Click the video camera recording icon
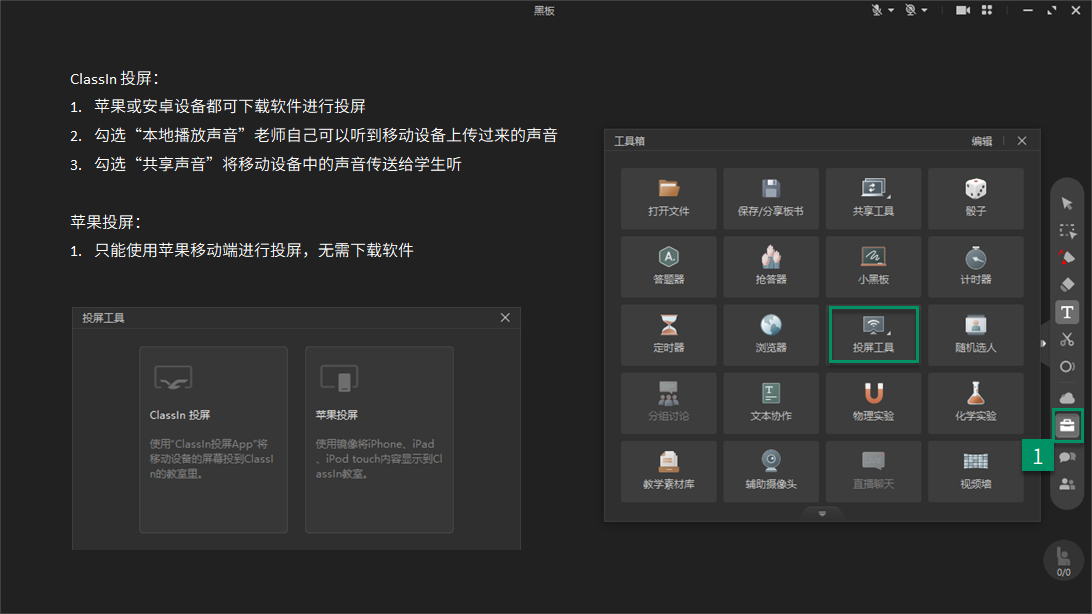The width and height of the screenshot is (1092, 614). click(x=963, y=10)
